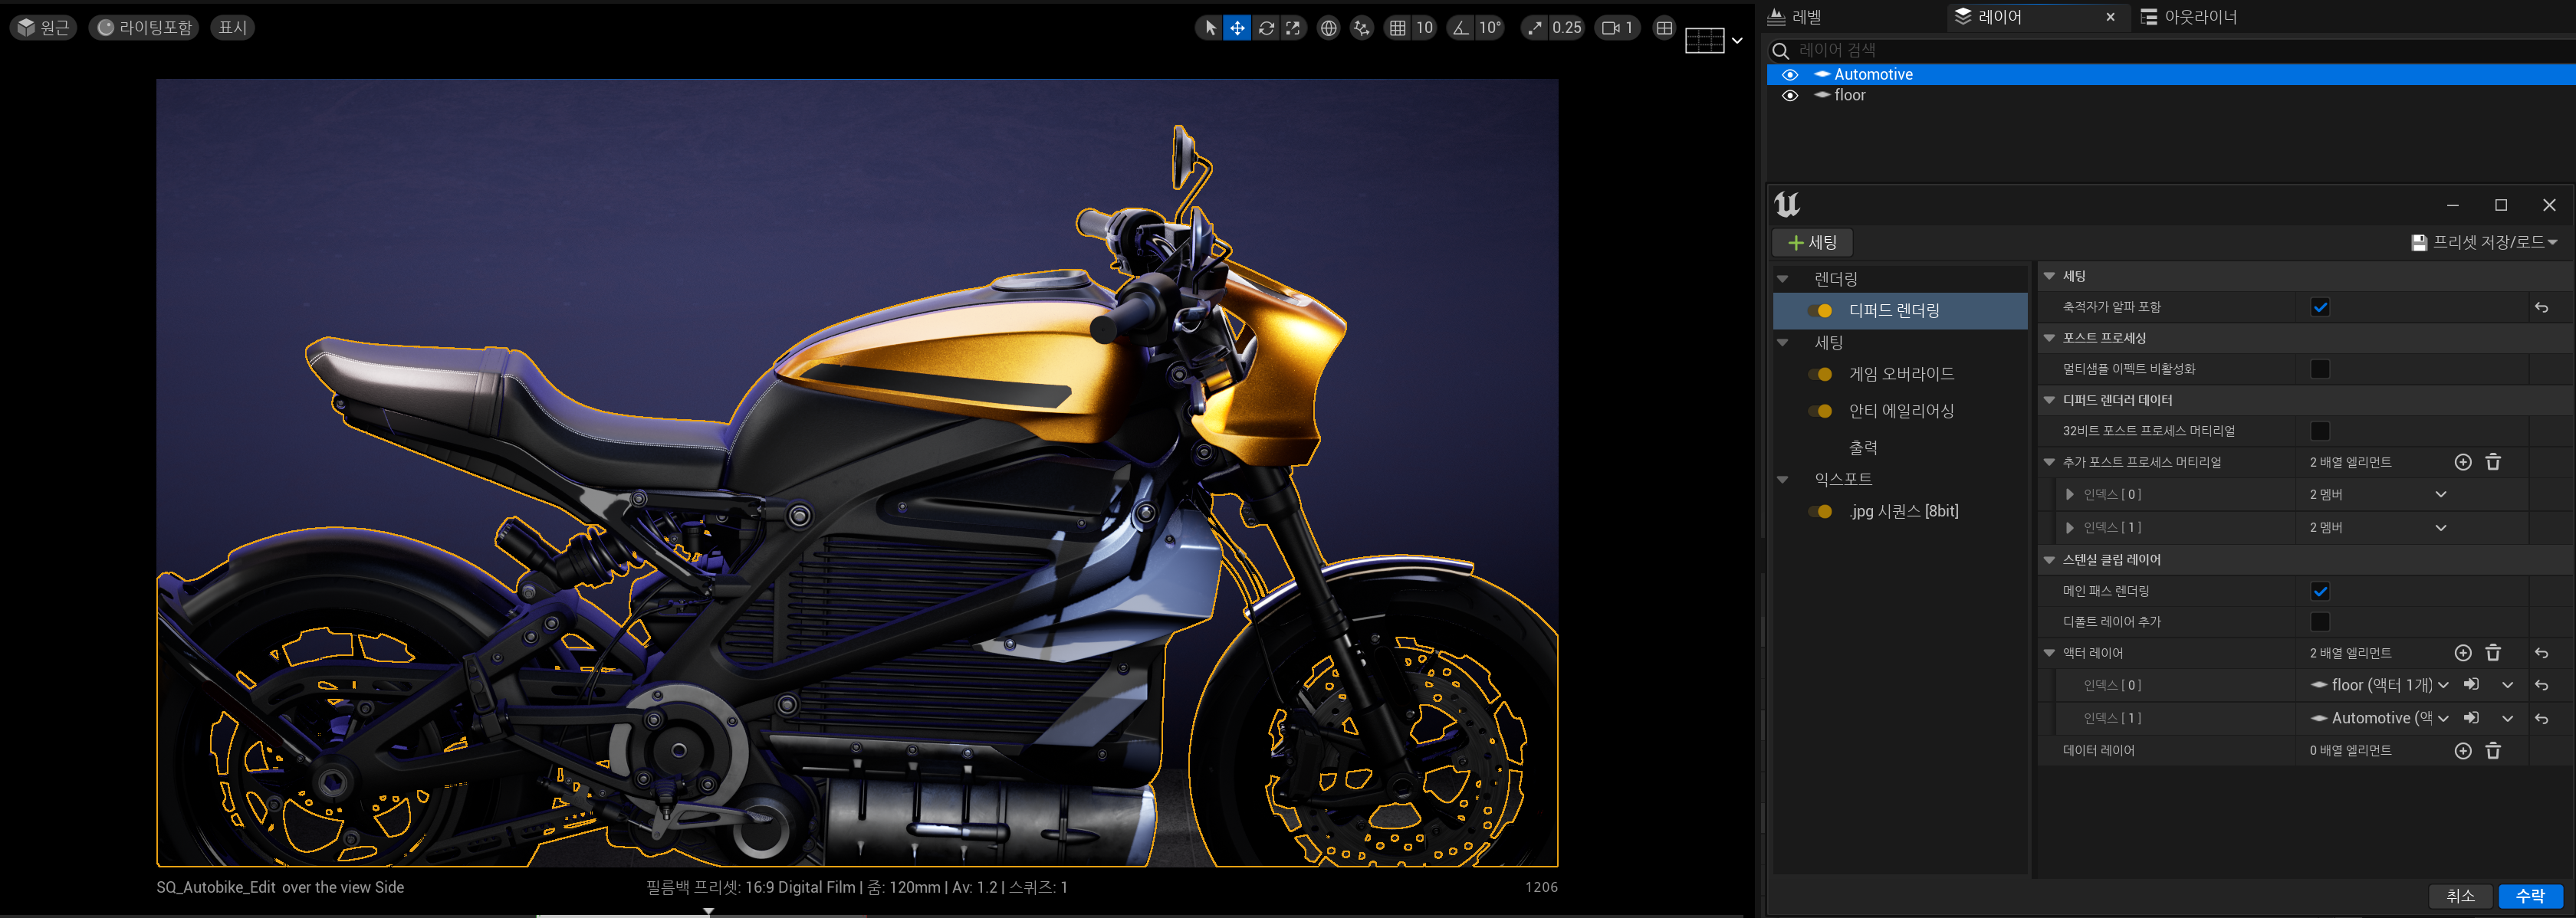Expand index [0] of post process materials

click(x=2069, y=494)
